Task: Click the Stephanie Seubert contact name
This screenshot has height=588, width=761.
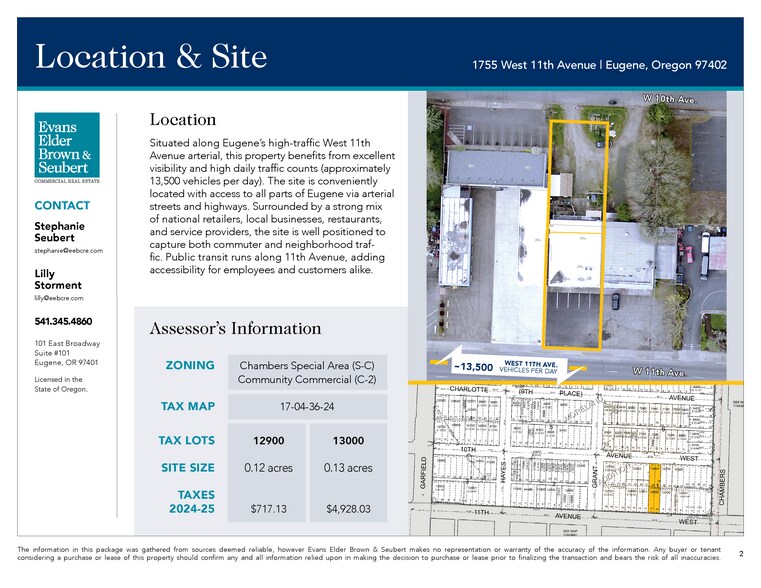Action: click(x=59, y=232)
